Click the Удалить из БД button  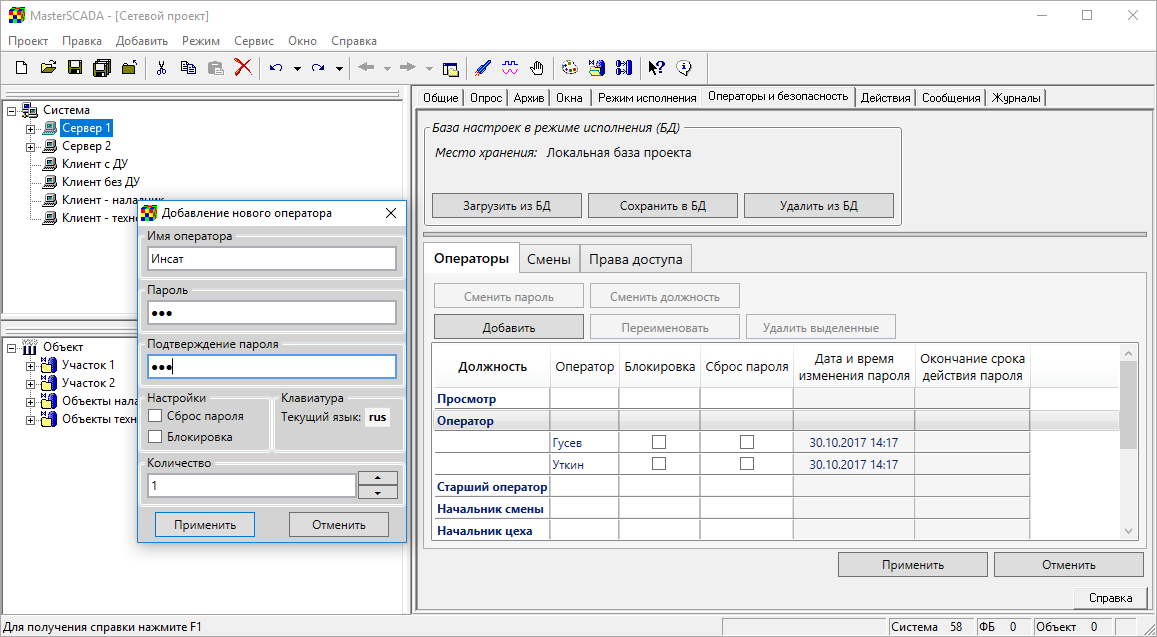pyautogui.click(x=819, y=205)
